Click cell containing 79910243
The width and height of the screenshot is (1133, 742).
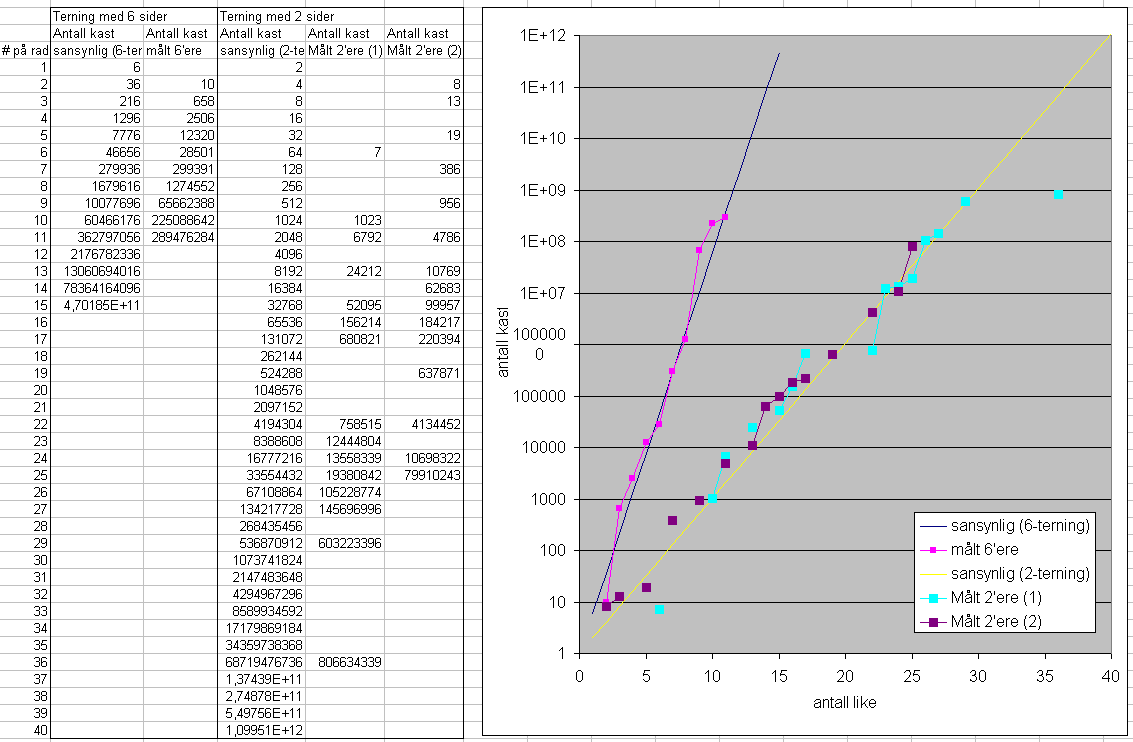pyautogui.click(x=423, y=475)
